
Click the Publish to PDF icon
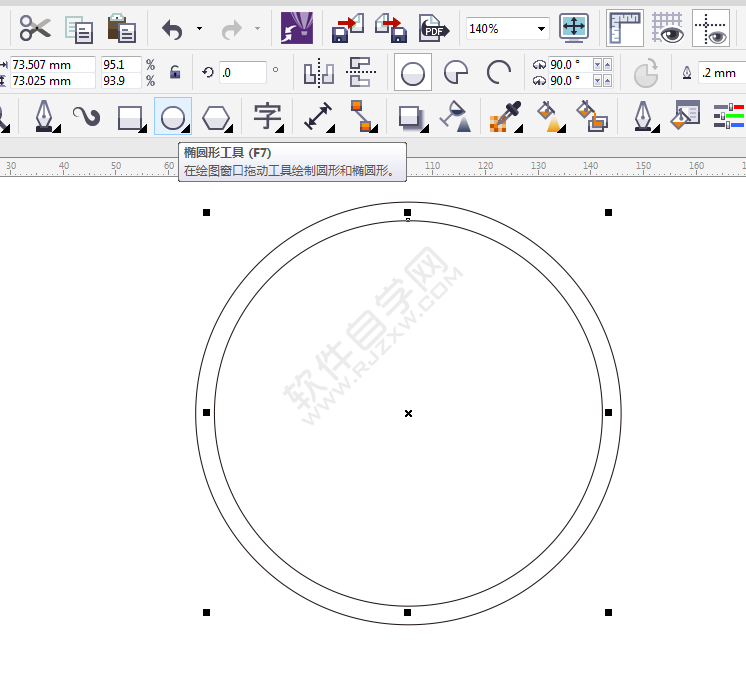pyautogui.click(x=432, y=28)
